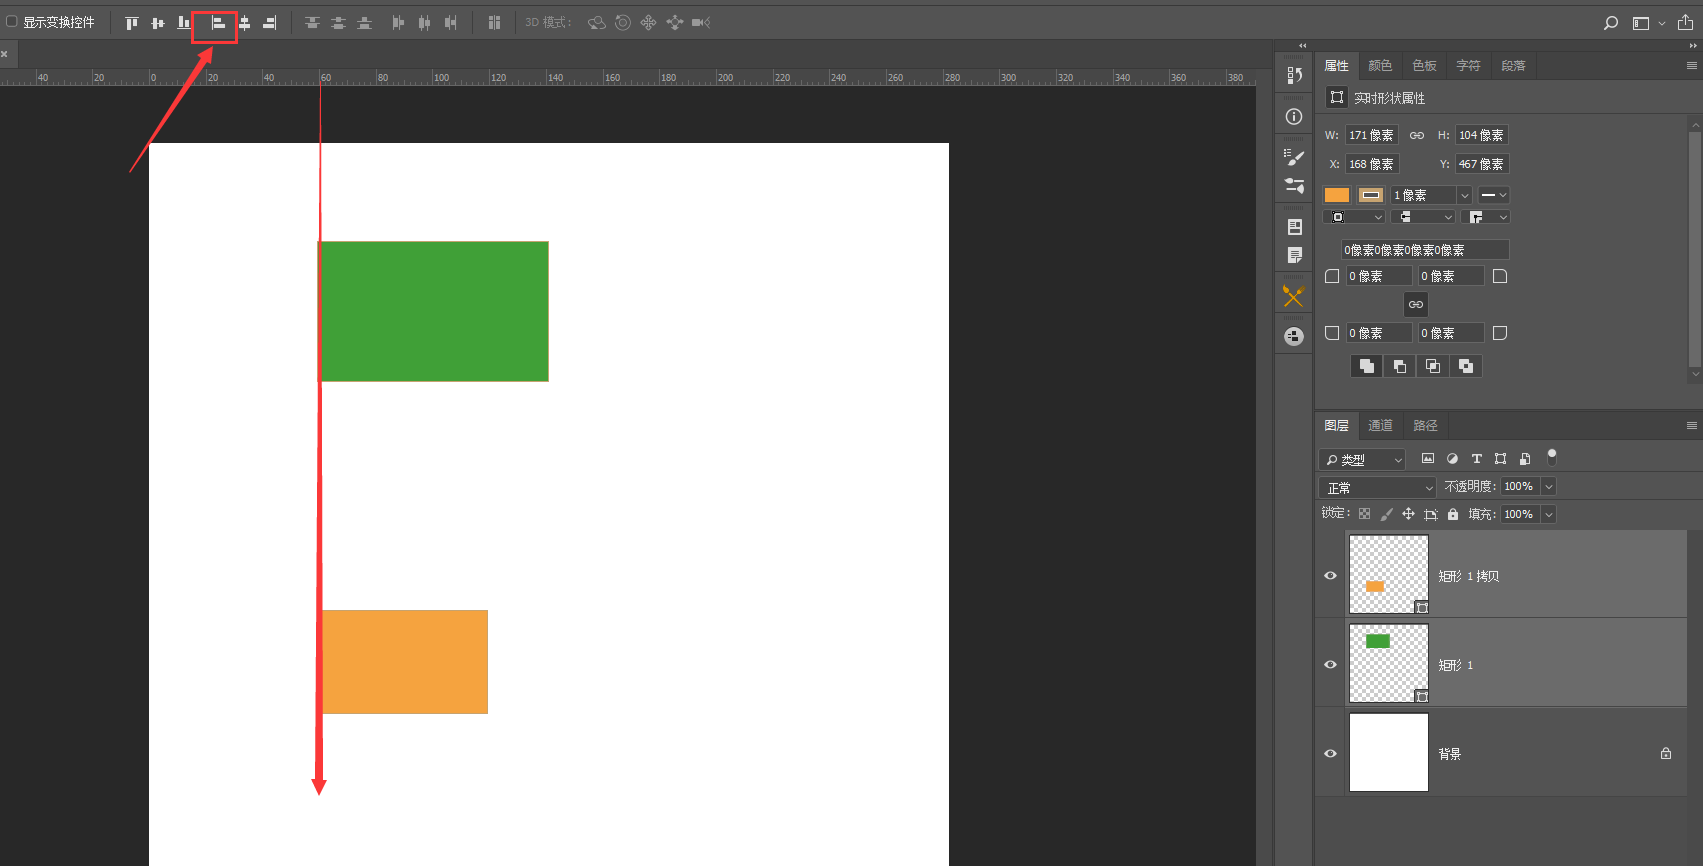This screenshot has width=1703, height=866.
Task: Click the W width input field
Action: tap(1371, 135)
